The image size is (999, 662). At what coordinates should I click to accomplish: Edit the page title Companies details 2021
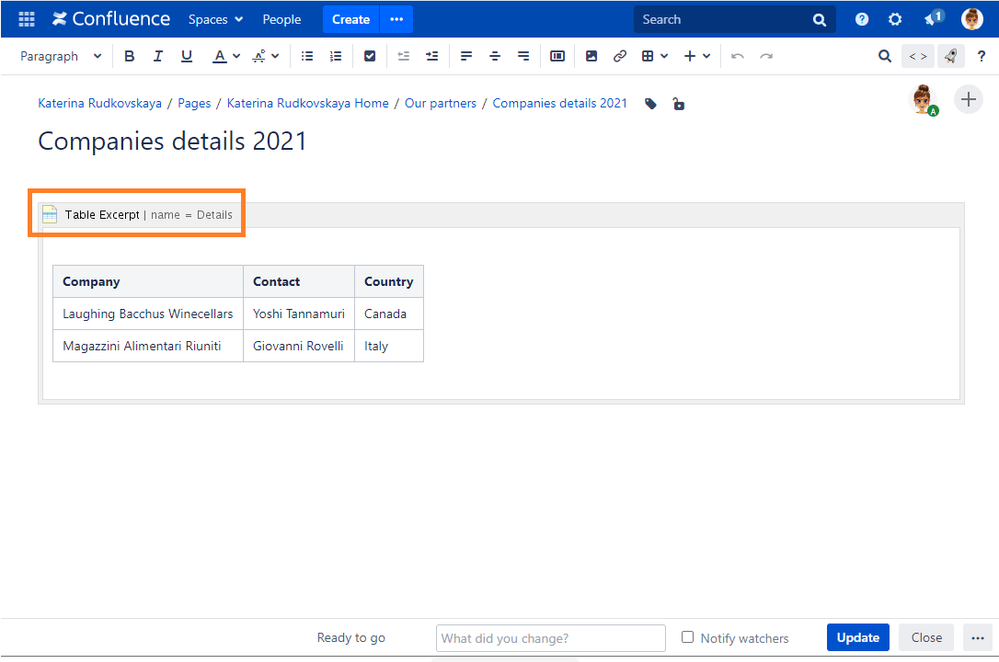173,141
